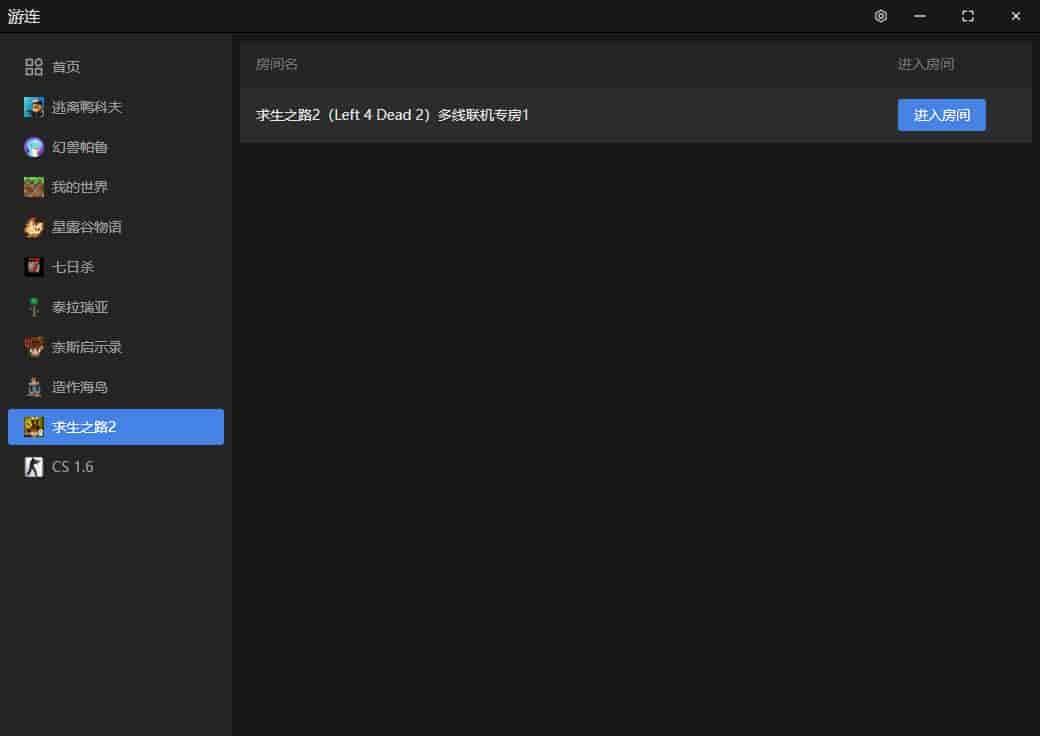Click the gray 进入房间 column header
Viewport: 1040px width, 736px height.
coord(926,64)
